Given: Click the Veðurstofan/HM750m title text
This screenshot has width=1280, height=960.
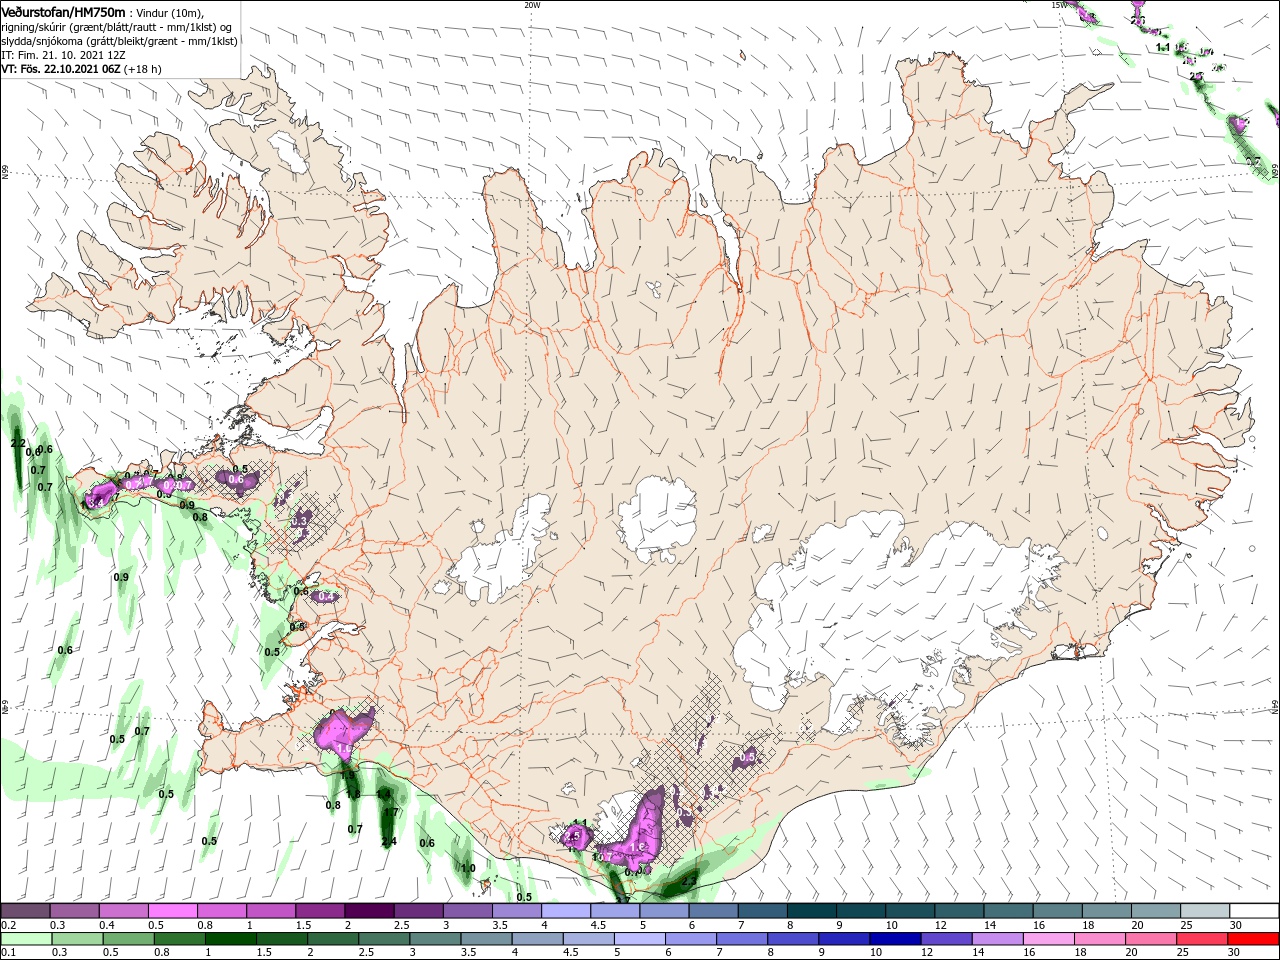Looking at the screenshot, I should (64, 11).
